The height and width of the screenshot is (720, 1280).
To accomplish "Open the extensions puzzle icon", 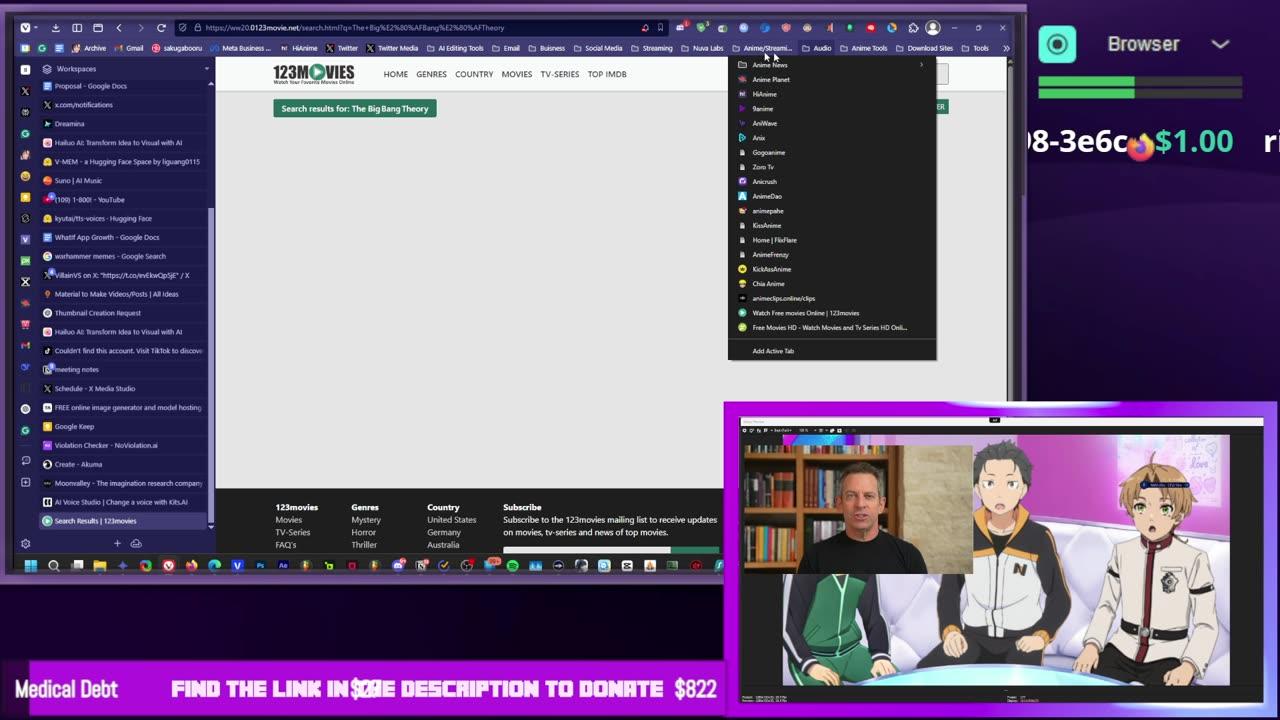I will pos(913,28).
